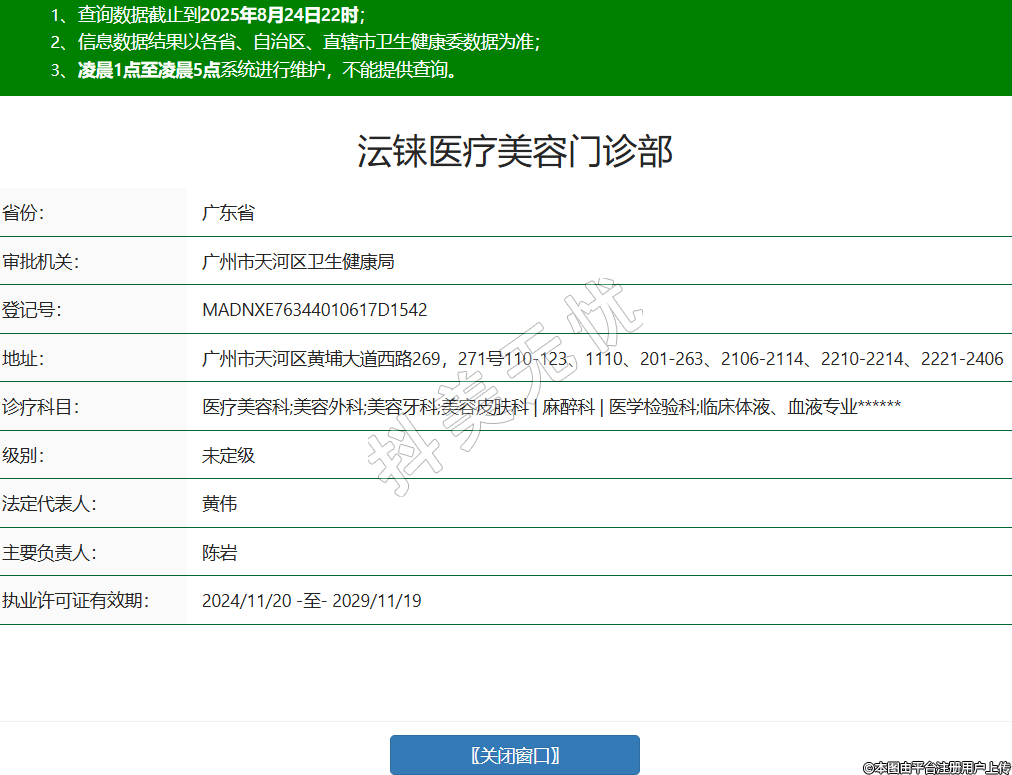
Task: Click license validity dates 2024/11/20 -至- 2029/11/19
Action: point(311,601)
